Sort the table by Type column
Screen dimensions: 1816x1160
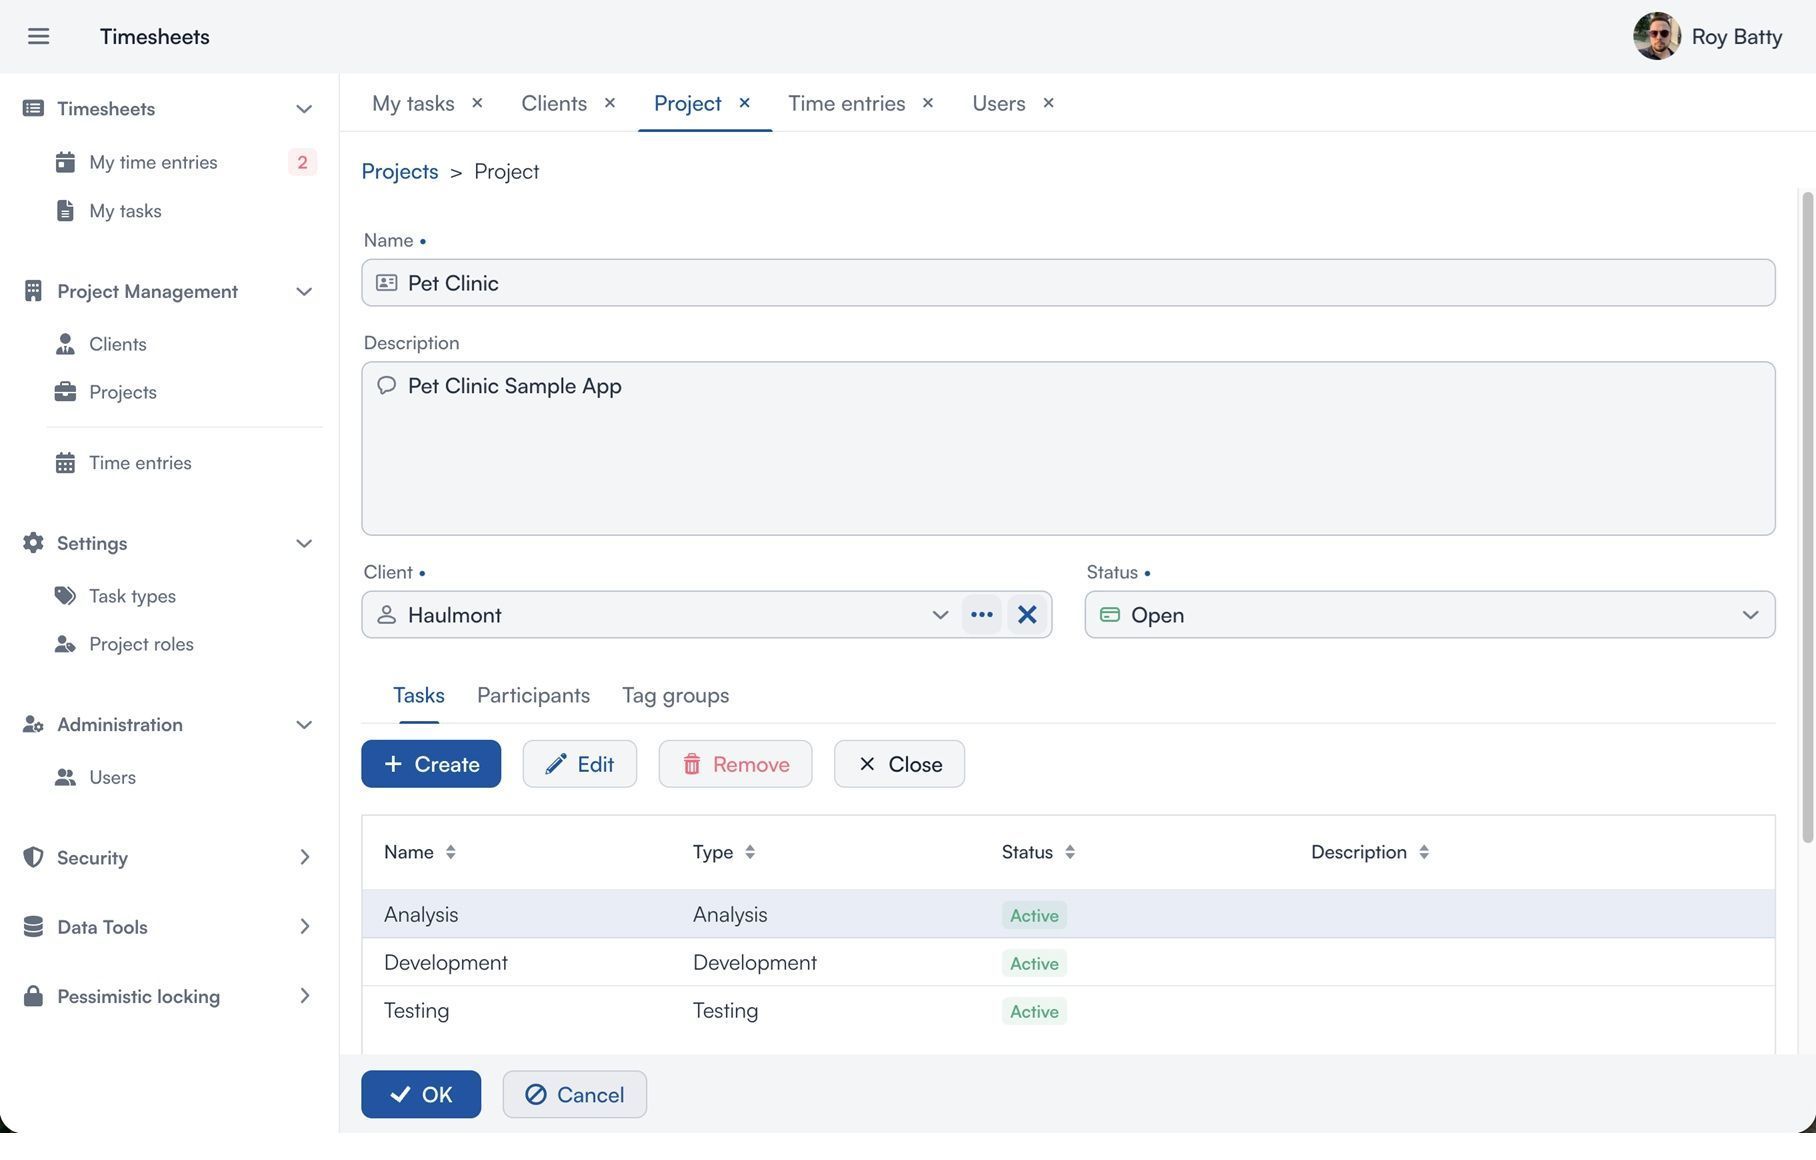[x=749, y=852]
